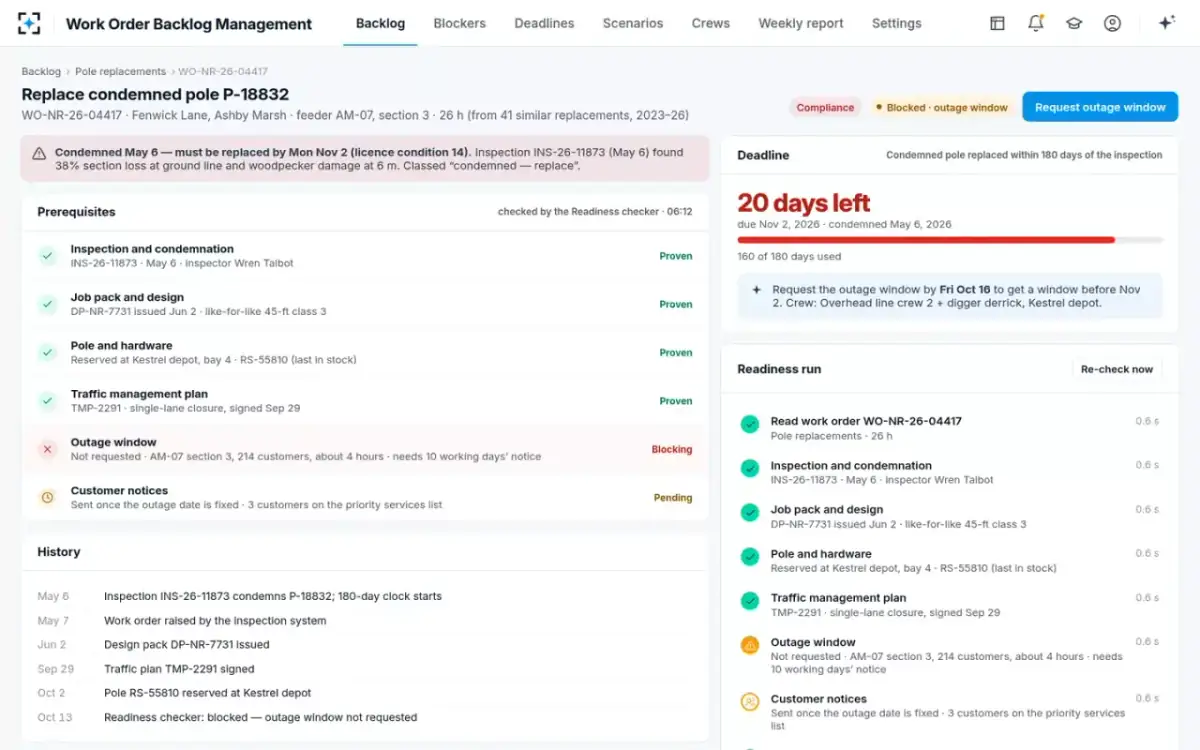1200x750 pixels.
Task: Click page title 'Replace condemned pole P-18832'
Action: coord(155,94)
